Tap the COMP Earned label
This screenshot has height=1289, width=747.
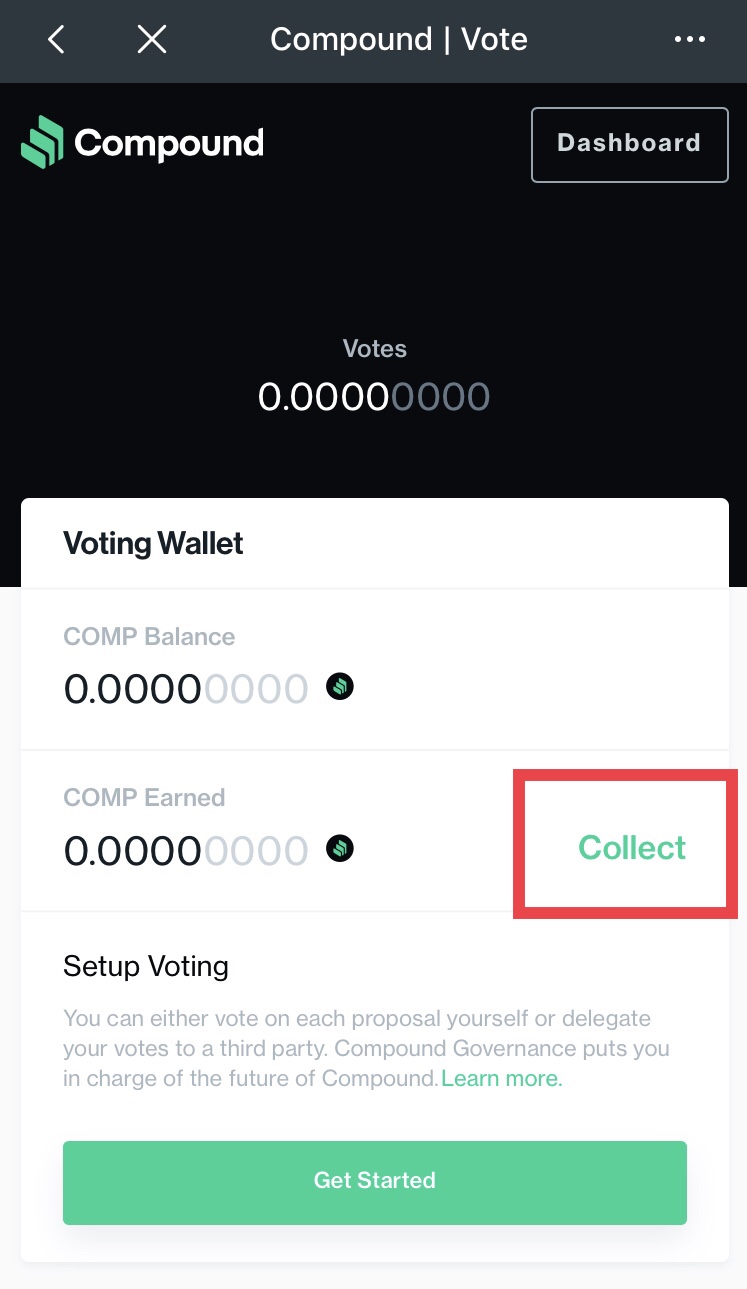(144, 798)
